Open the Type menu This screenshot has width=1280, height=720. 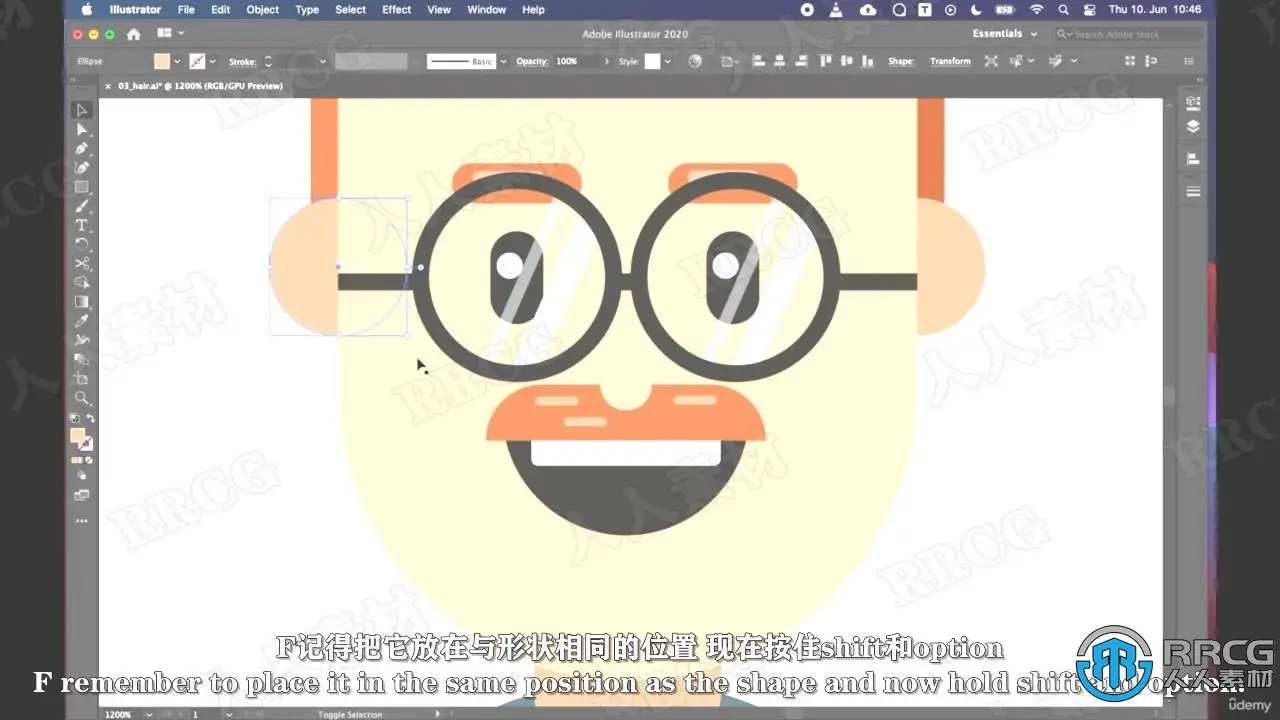coord(307,10)
